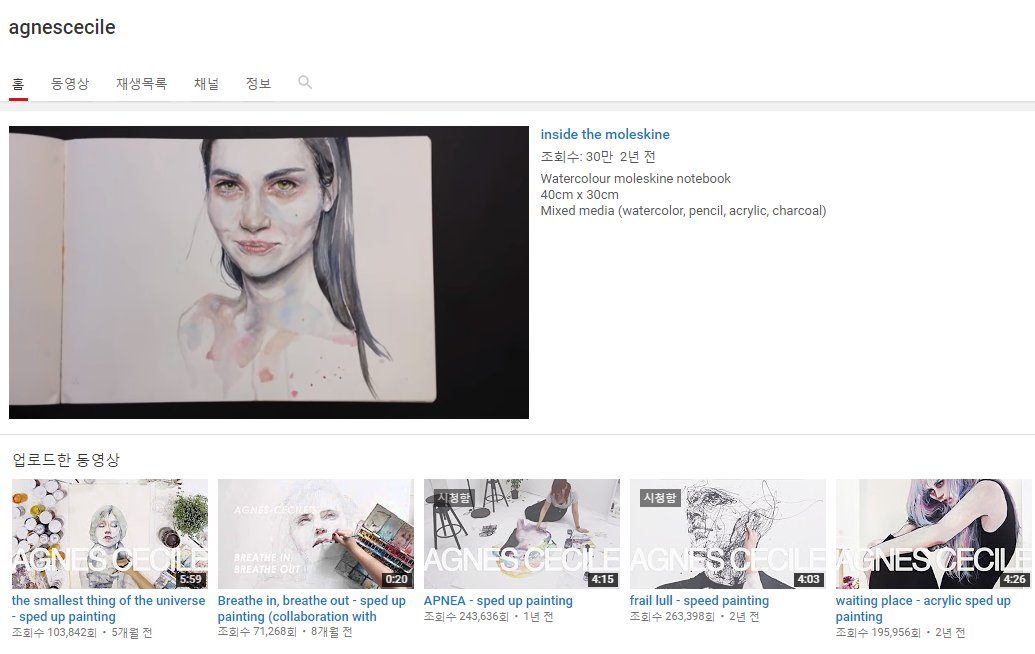Screen dimensions: 1035x654
Task: Open 'Breathe in, breathe out' video thumbnail
Action: tap(316, 534)
